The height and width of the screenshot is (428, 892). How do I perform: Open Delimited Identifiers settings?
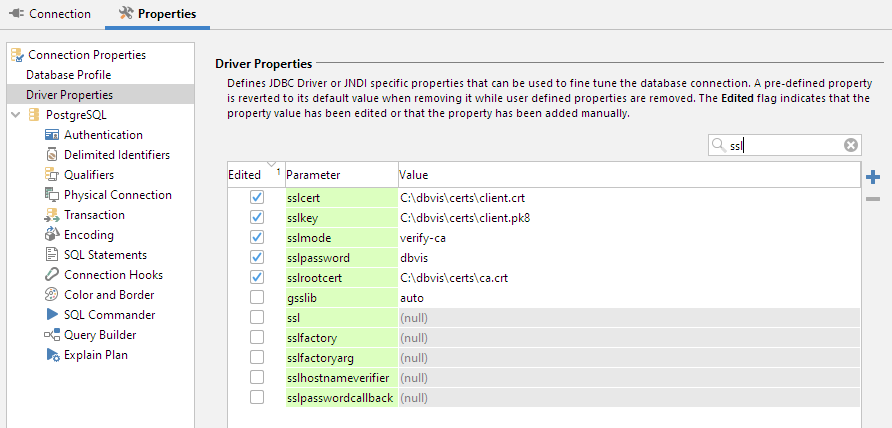click(x=116, y=155)
